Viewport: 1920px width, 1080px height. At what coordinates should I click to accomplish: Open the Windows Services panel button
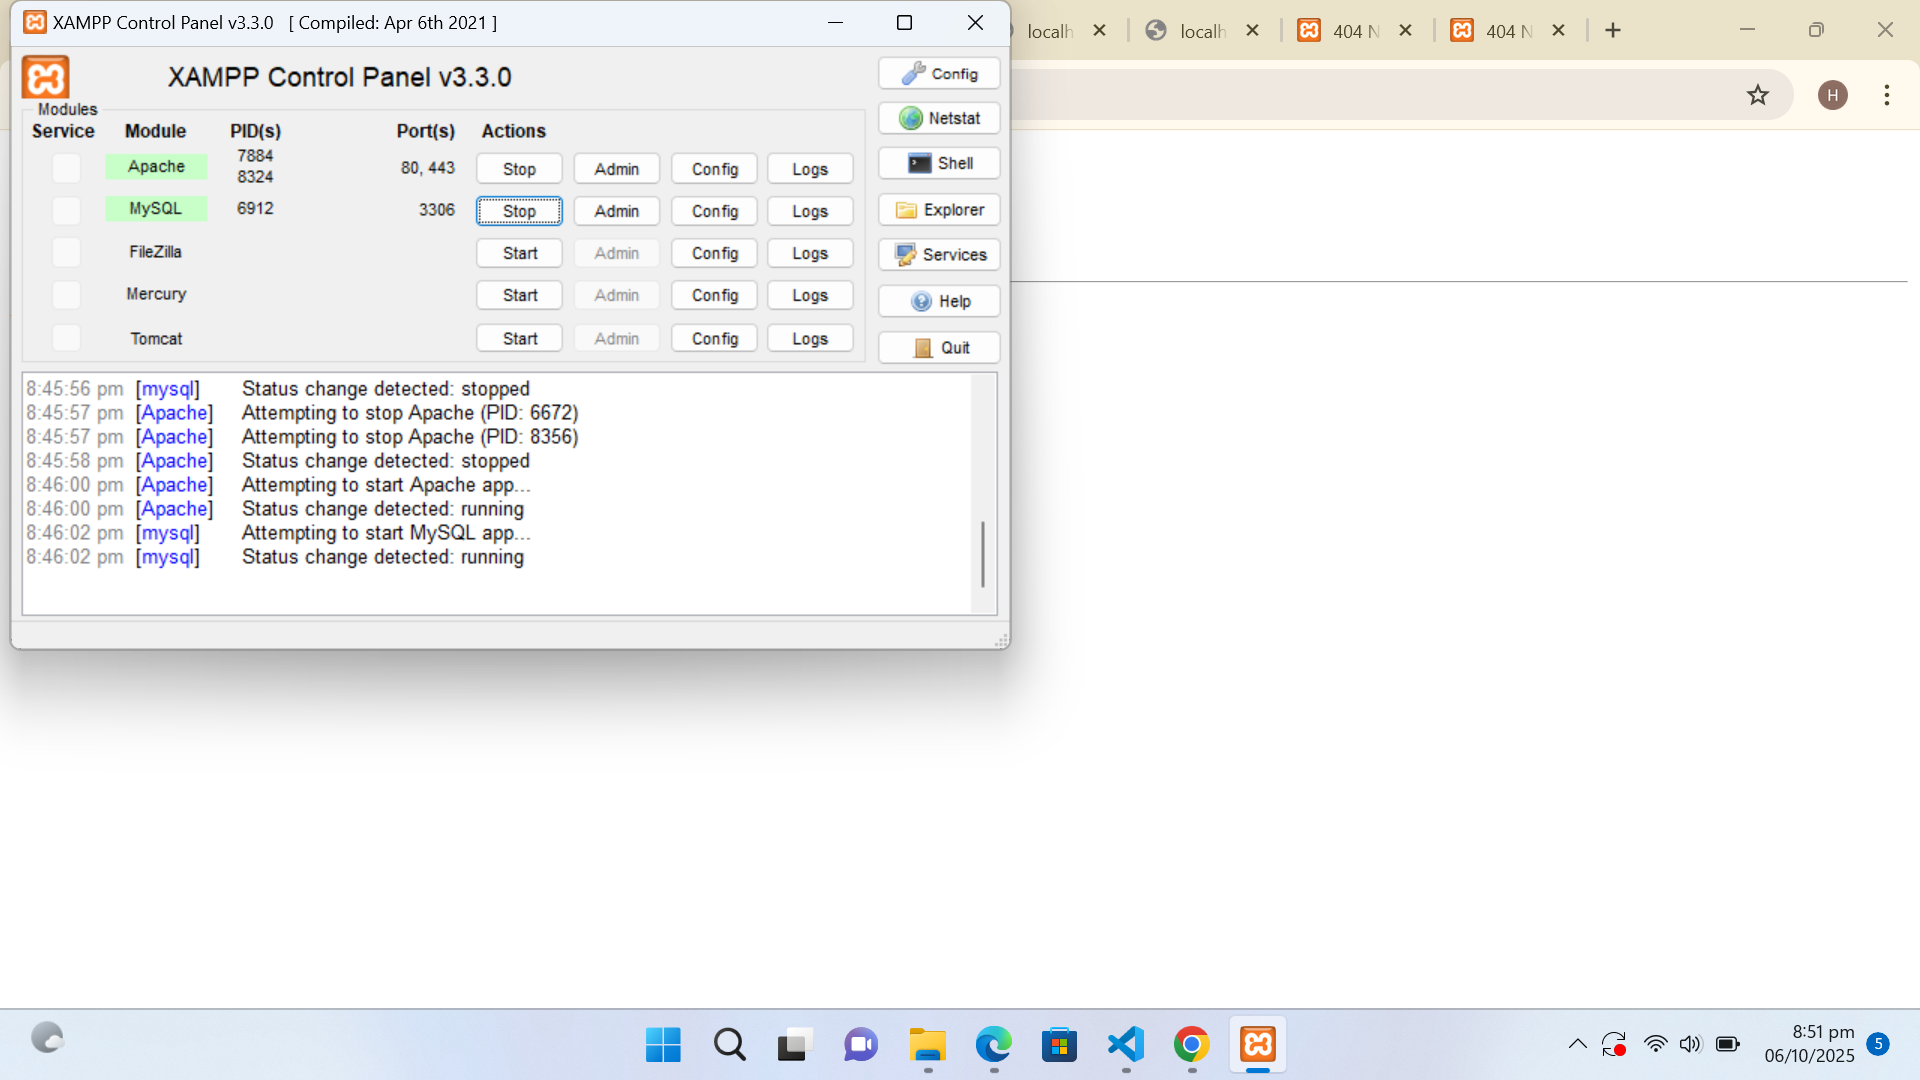pyautogui.click(x=939, y=255)
